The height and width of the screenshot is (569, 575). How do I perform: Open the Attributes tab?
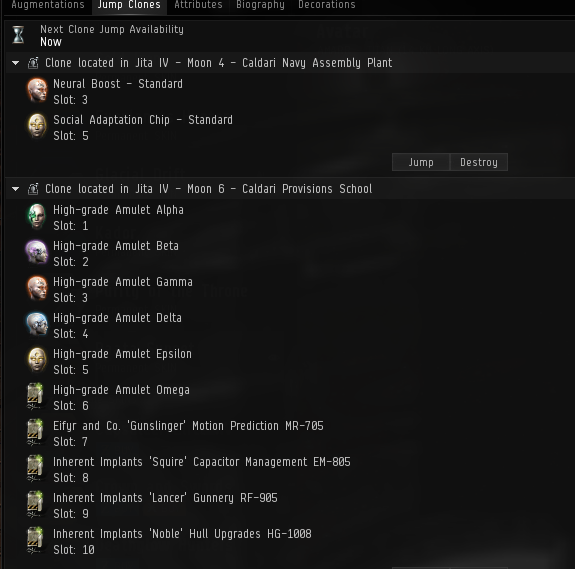click(198, 5)
